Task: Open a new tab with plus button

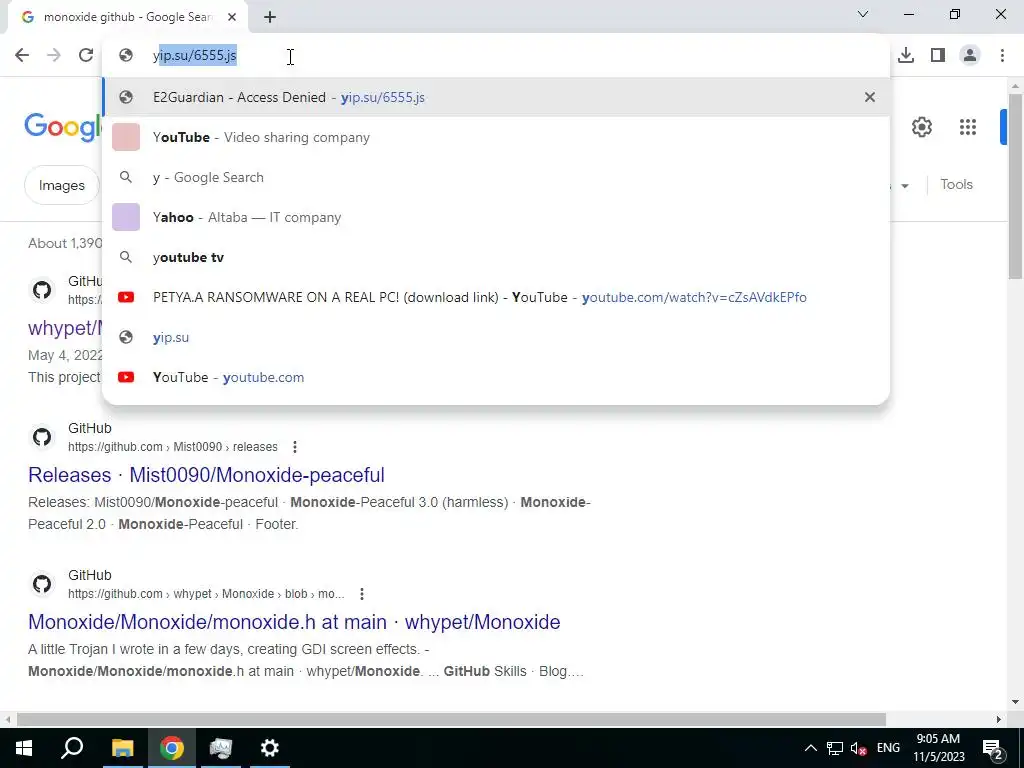Action: pyautogui.click(x=270, y=17)
